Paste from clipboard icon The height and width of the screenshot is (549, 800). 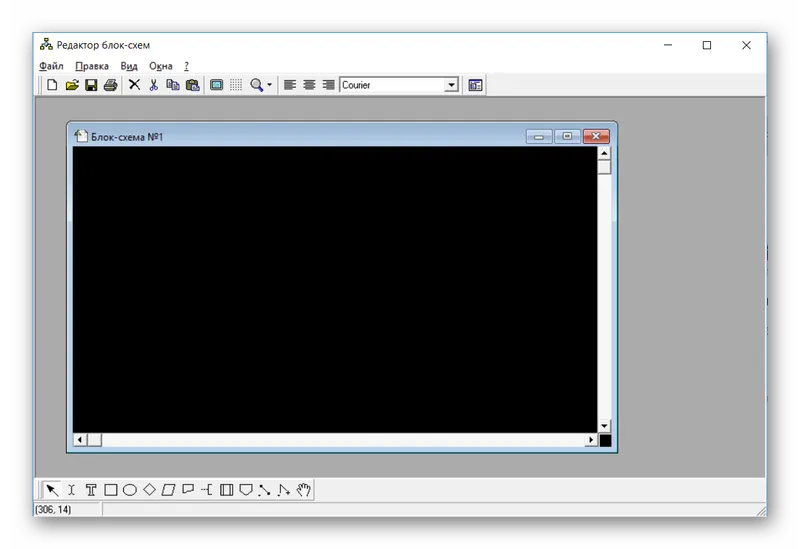(192, 85)
